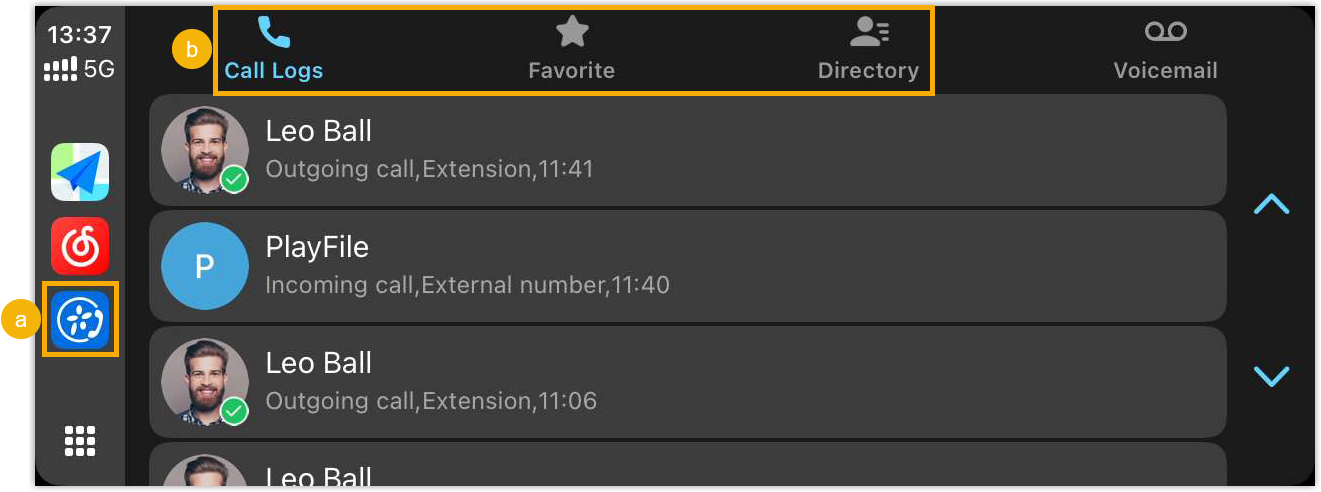The height and width of the screenshot is (492, 1321).
Task: Open the CarPlay app grid dashboard
Action: click(80, 440)
